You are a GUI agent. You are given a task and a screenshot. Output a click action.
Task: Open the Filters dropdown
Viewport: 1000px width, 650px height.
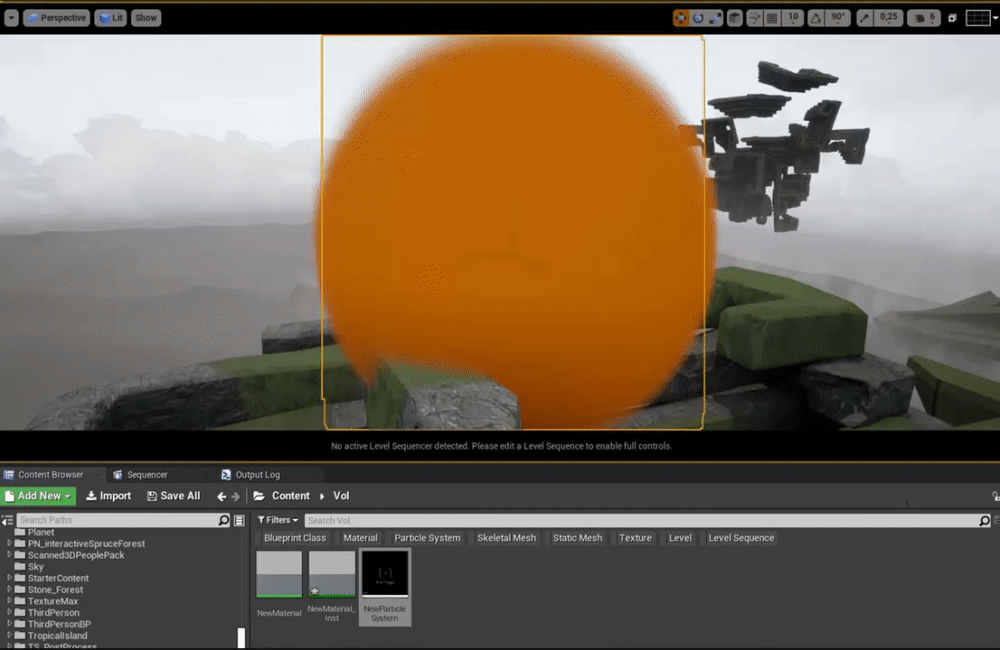click(277, 520)
